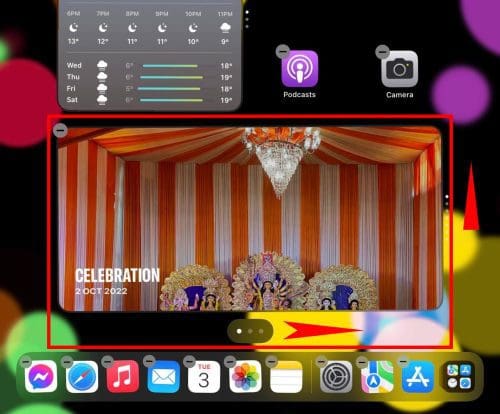Open the Notes app in dock

pyautogui.click(x=286, y=376)
